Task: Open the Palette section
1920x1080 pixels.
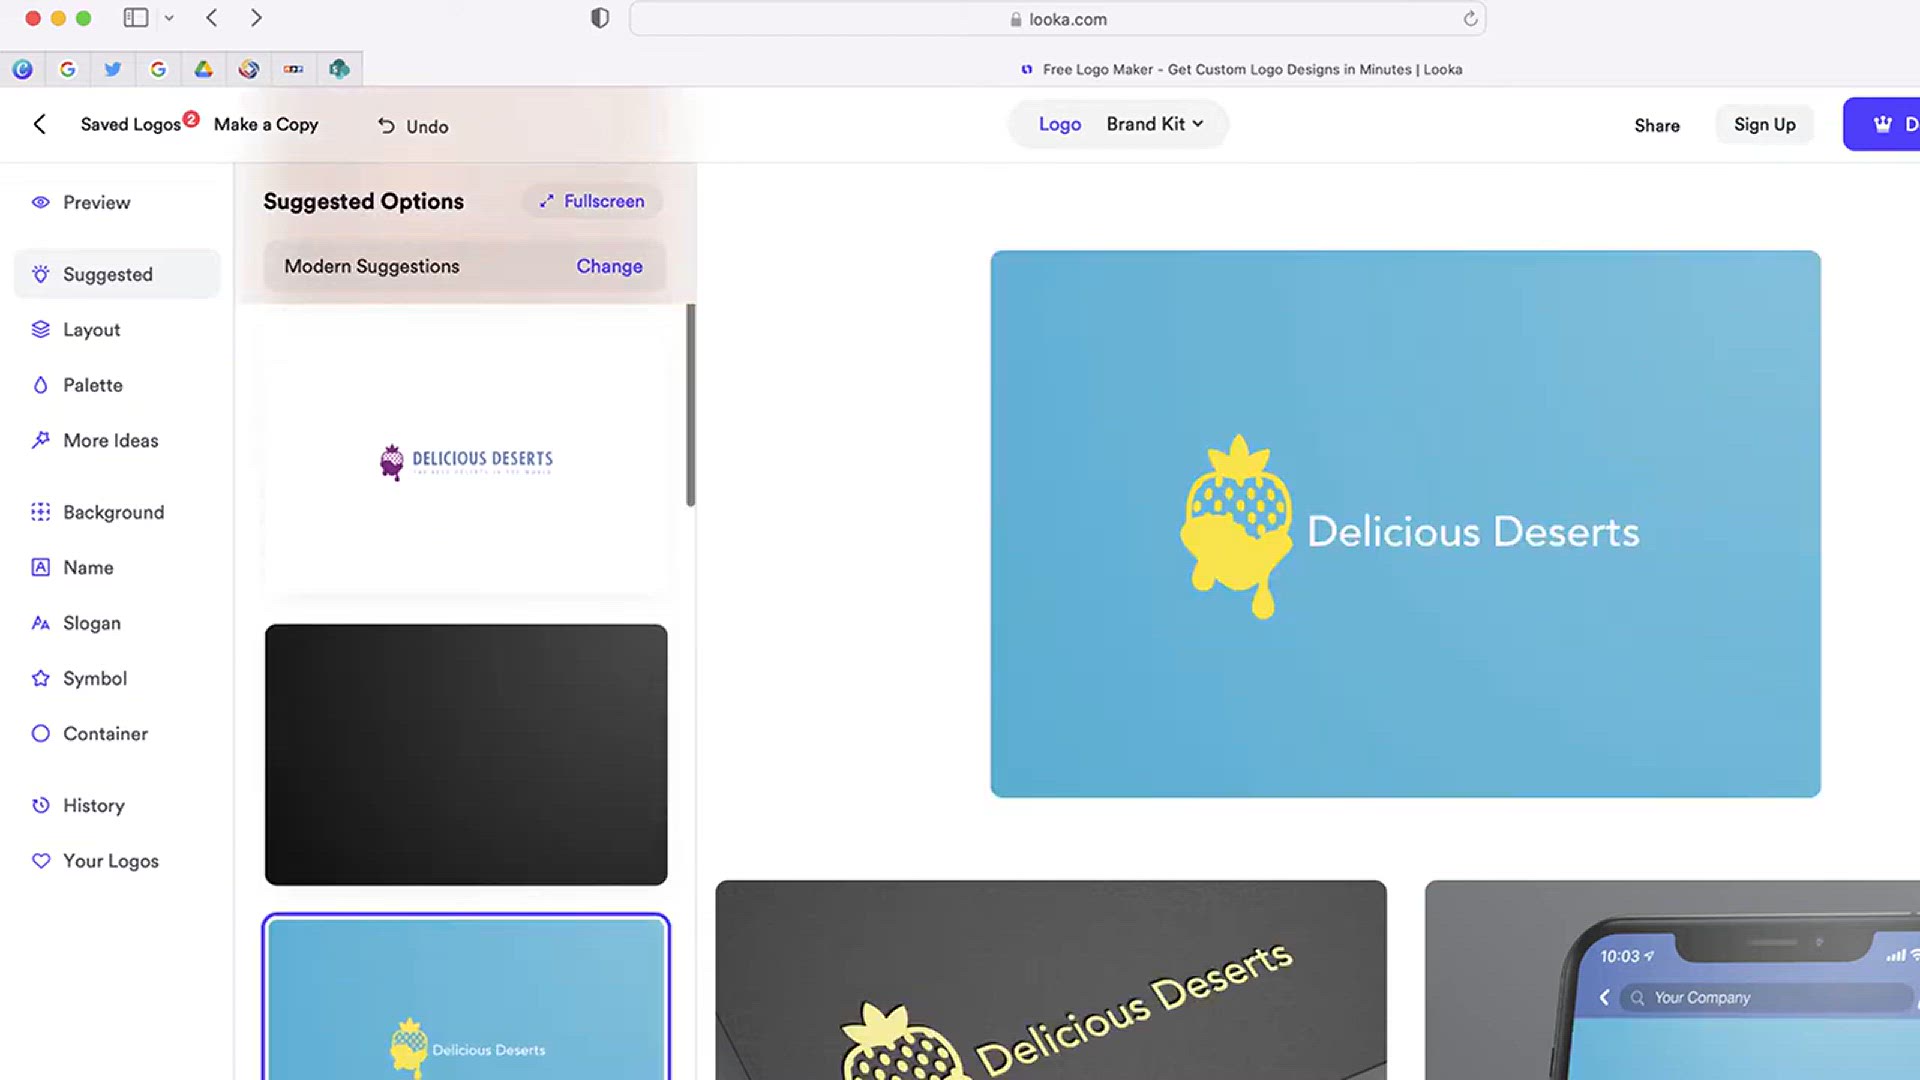Action: point(117,385)
